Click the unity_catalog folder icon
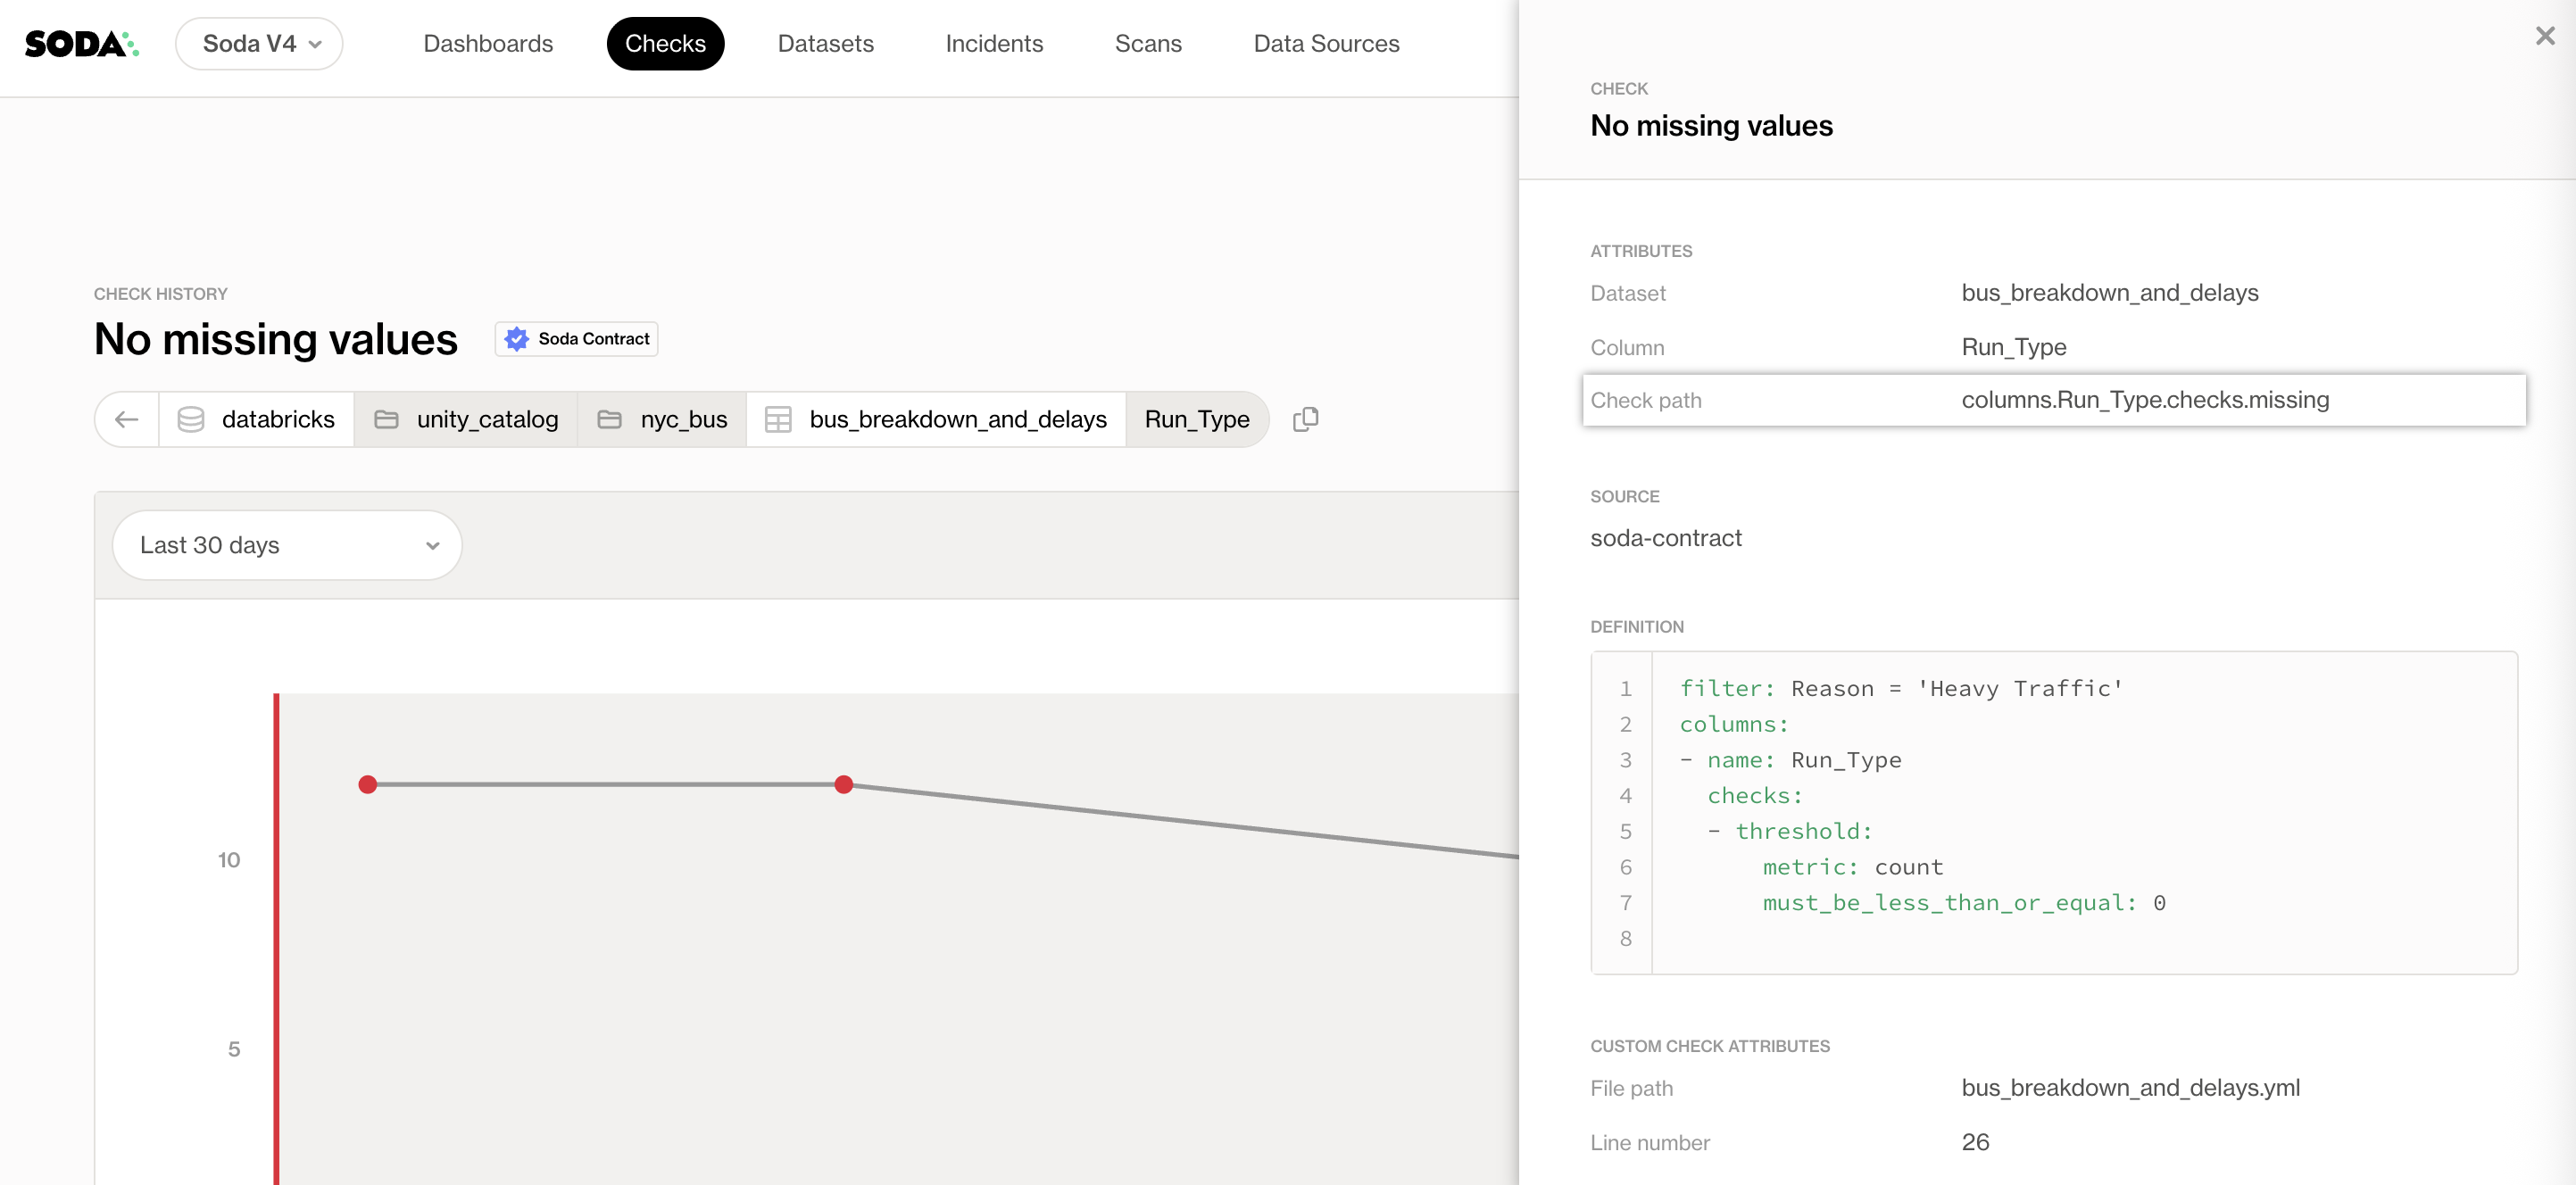The image size is (2576, 1185). (x=386, y=419)
